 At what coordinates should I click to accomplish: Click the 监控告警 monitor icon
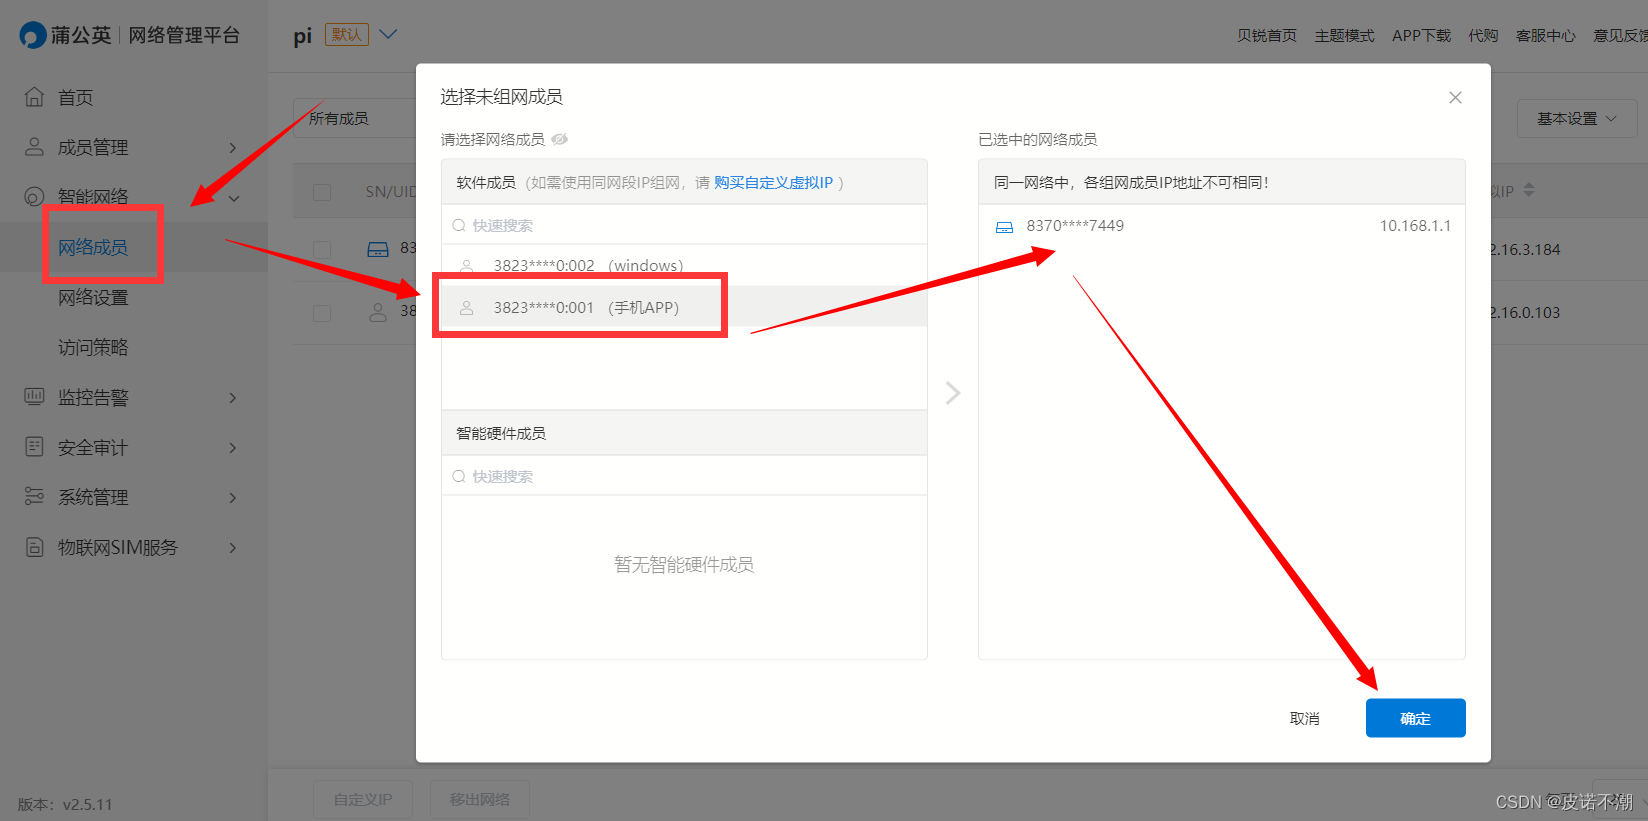(34, 397)
